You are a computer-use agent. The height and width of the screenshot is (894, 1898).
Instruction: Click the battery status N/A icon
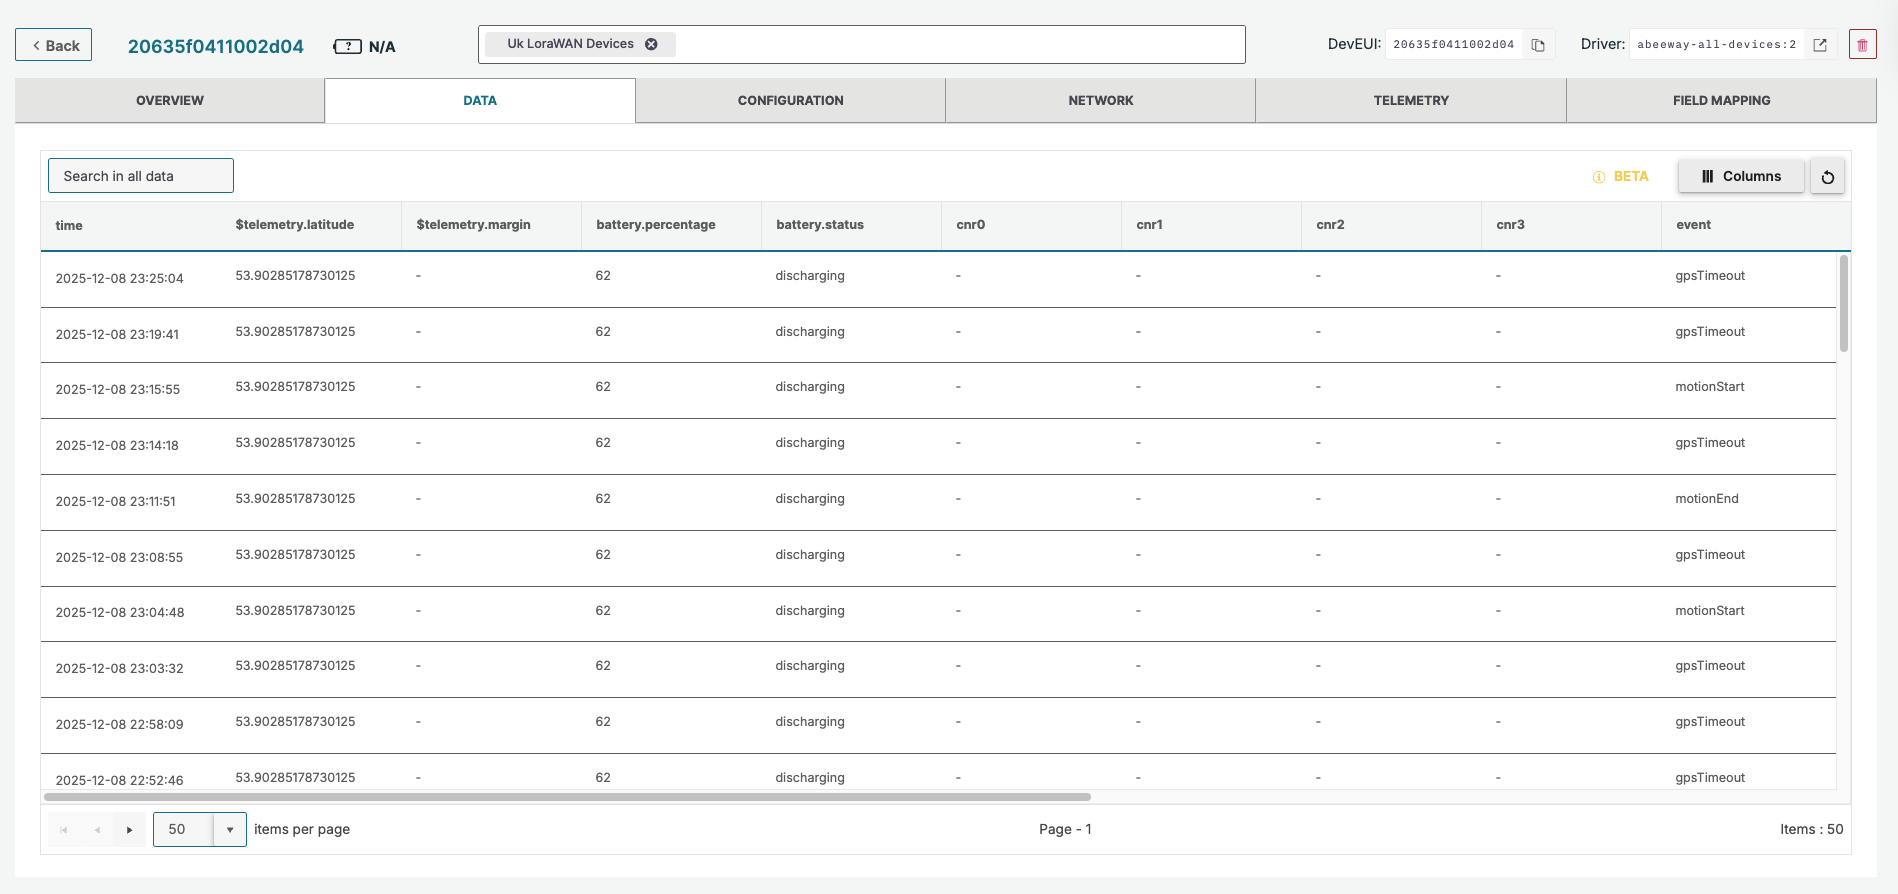coord(347,47)
